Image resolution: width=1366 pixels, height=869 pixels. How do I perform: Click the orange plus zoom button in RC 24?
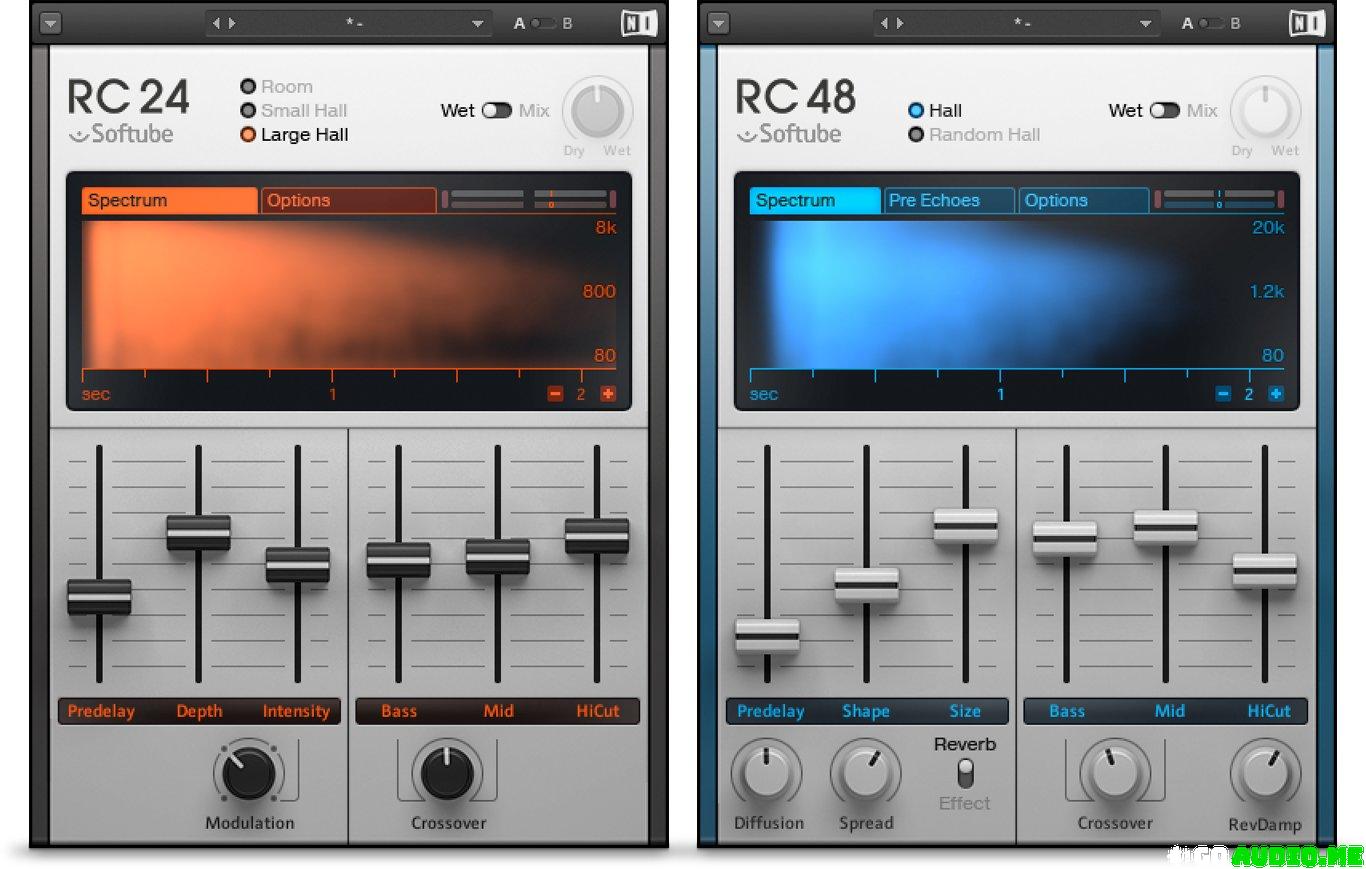tap(608, 394)
